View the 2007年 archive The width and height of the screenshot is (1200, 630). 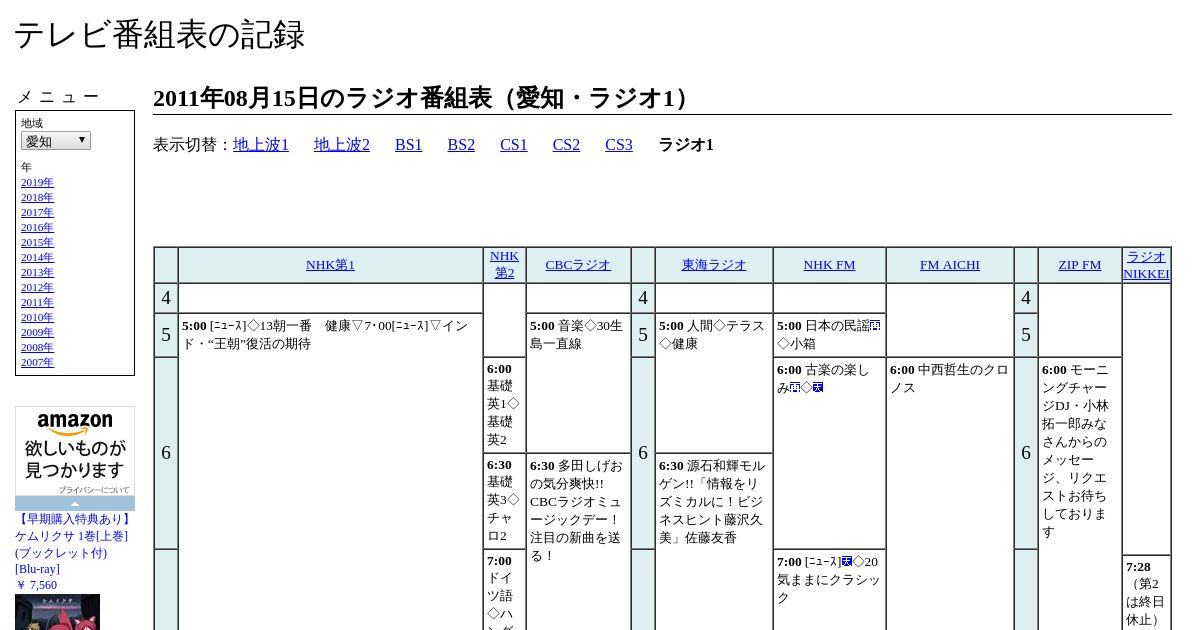tap(37, 362)
